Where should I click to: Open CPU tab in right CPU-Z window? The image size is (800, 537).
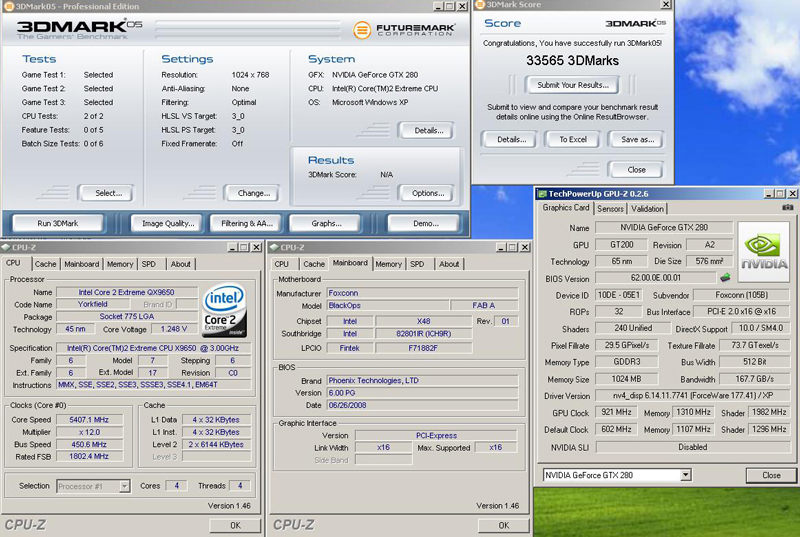[x=282, y=264]
